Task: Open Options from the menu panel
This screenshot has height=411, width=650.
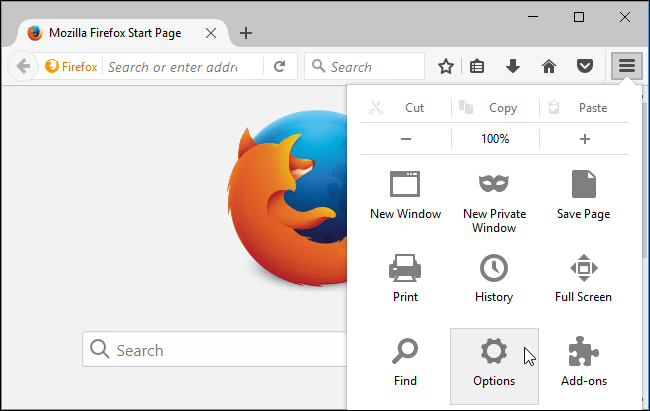Action: (x=494, y=361)
